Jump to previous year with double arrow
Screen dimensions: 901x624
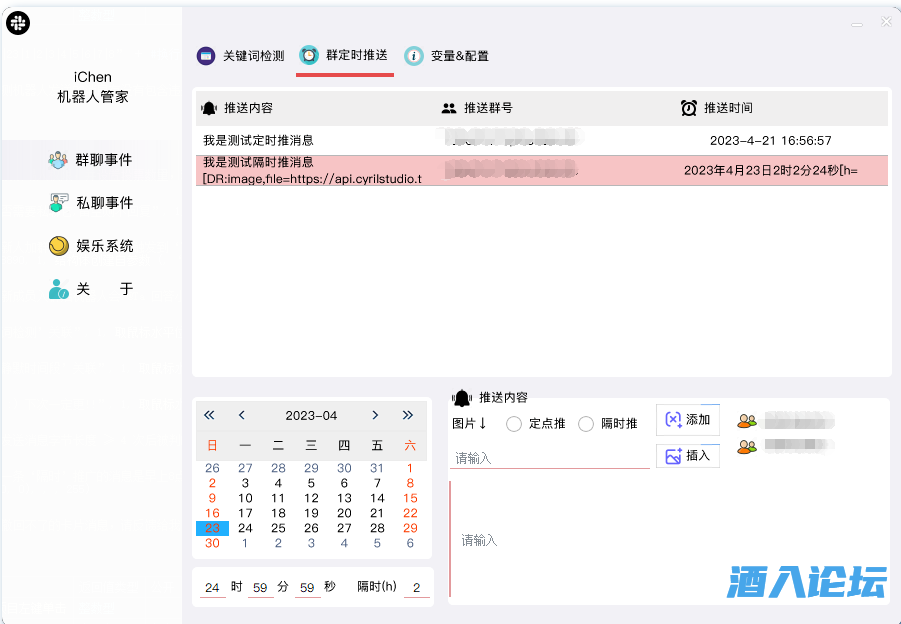tap(209, 415)
